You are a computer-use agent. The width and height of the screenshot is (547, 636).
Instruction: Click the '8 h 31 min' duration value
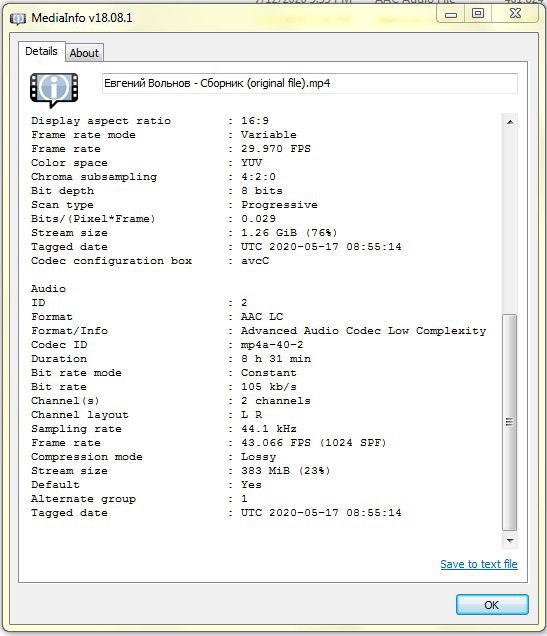click(x=276, y=359)
